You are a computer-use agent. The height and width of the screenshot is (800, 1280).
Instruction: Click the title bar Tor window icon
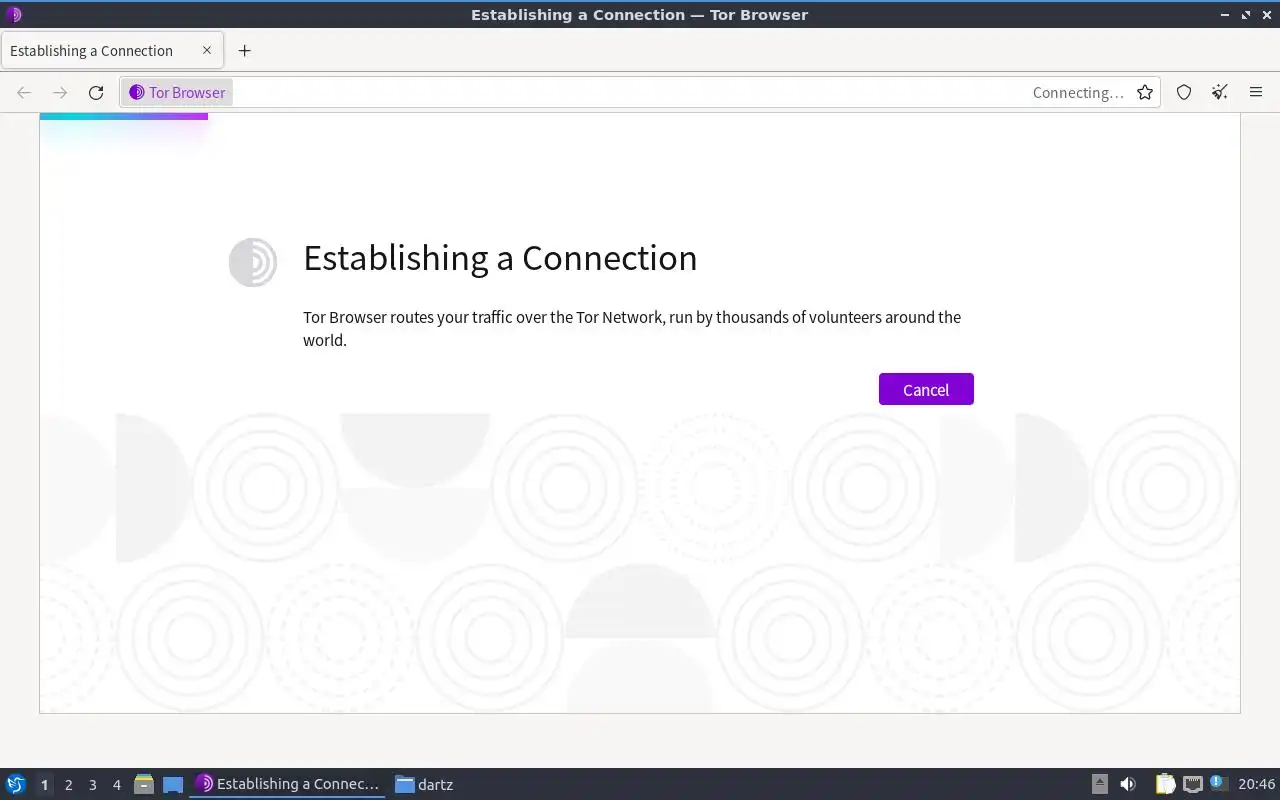coord(13,15)
